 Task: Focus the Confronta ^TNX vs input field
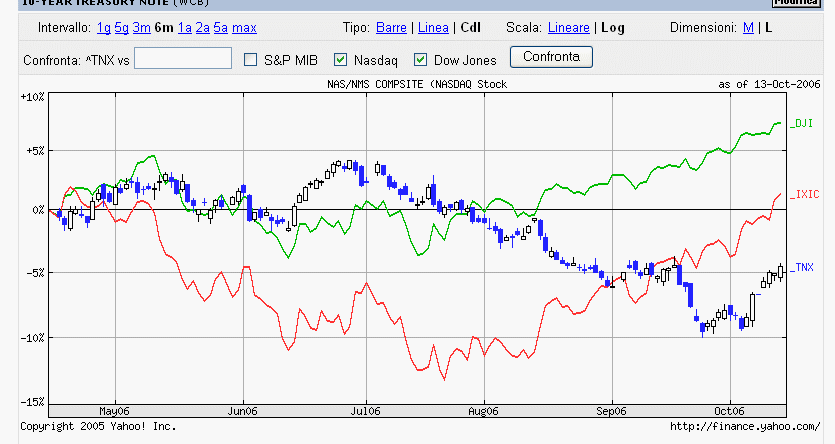click(183, 58)
